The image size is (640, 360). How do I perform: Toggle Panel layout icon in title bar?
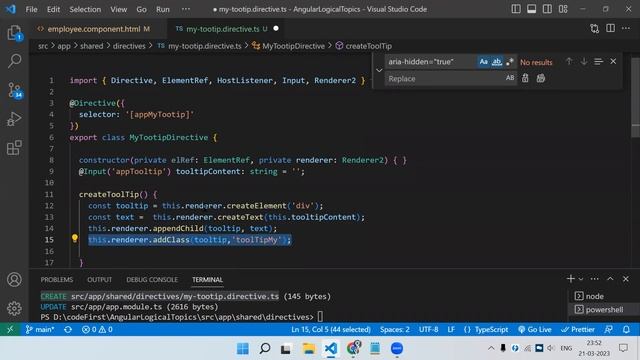pos(531,9)
